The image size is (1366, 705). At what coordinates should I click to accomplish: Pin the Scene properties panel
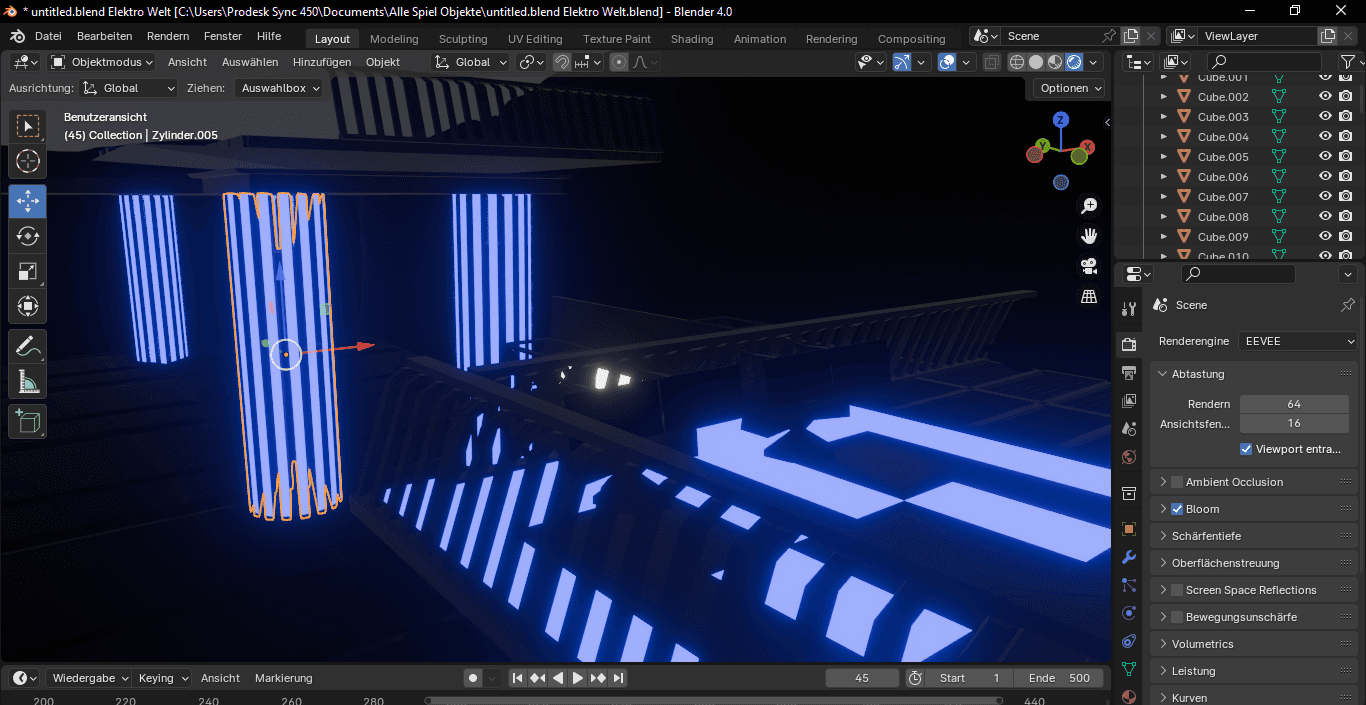(x=1347, y=305)
